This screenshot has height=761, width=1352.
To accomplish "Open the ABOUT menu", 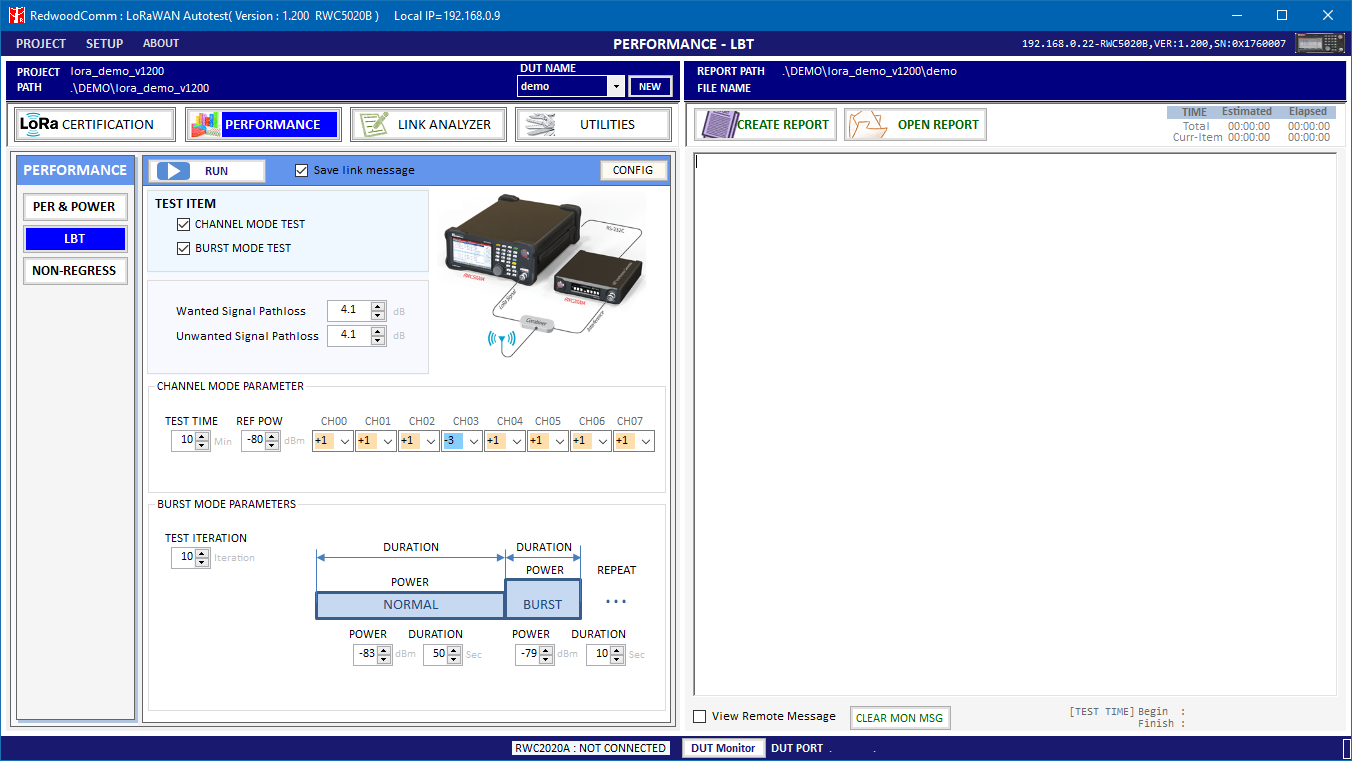I will [x=161, y=44].
